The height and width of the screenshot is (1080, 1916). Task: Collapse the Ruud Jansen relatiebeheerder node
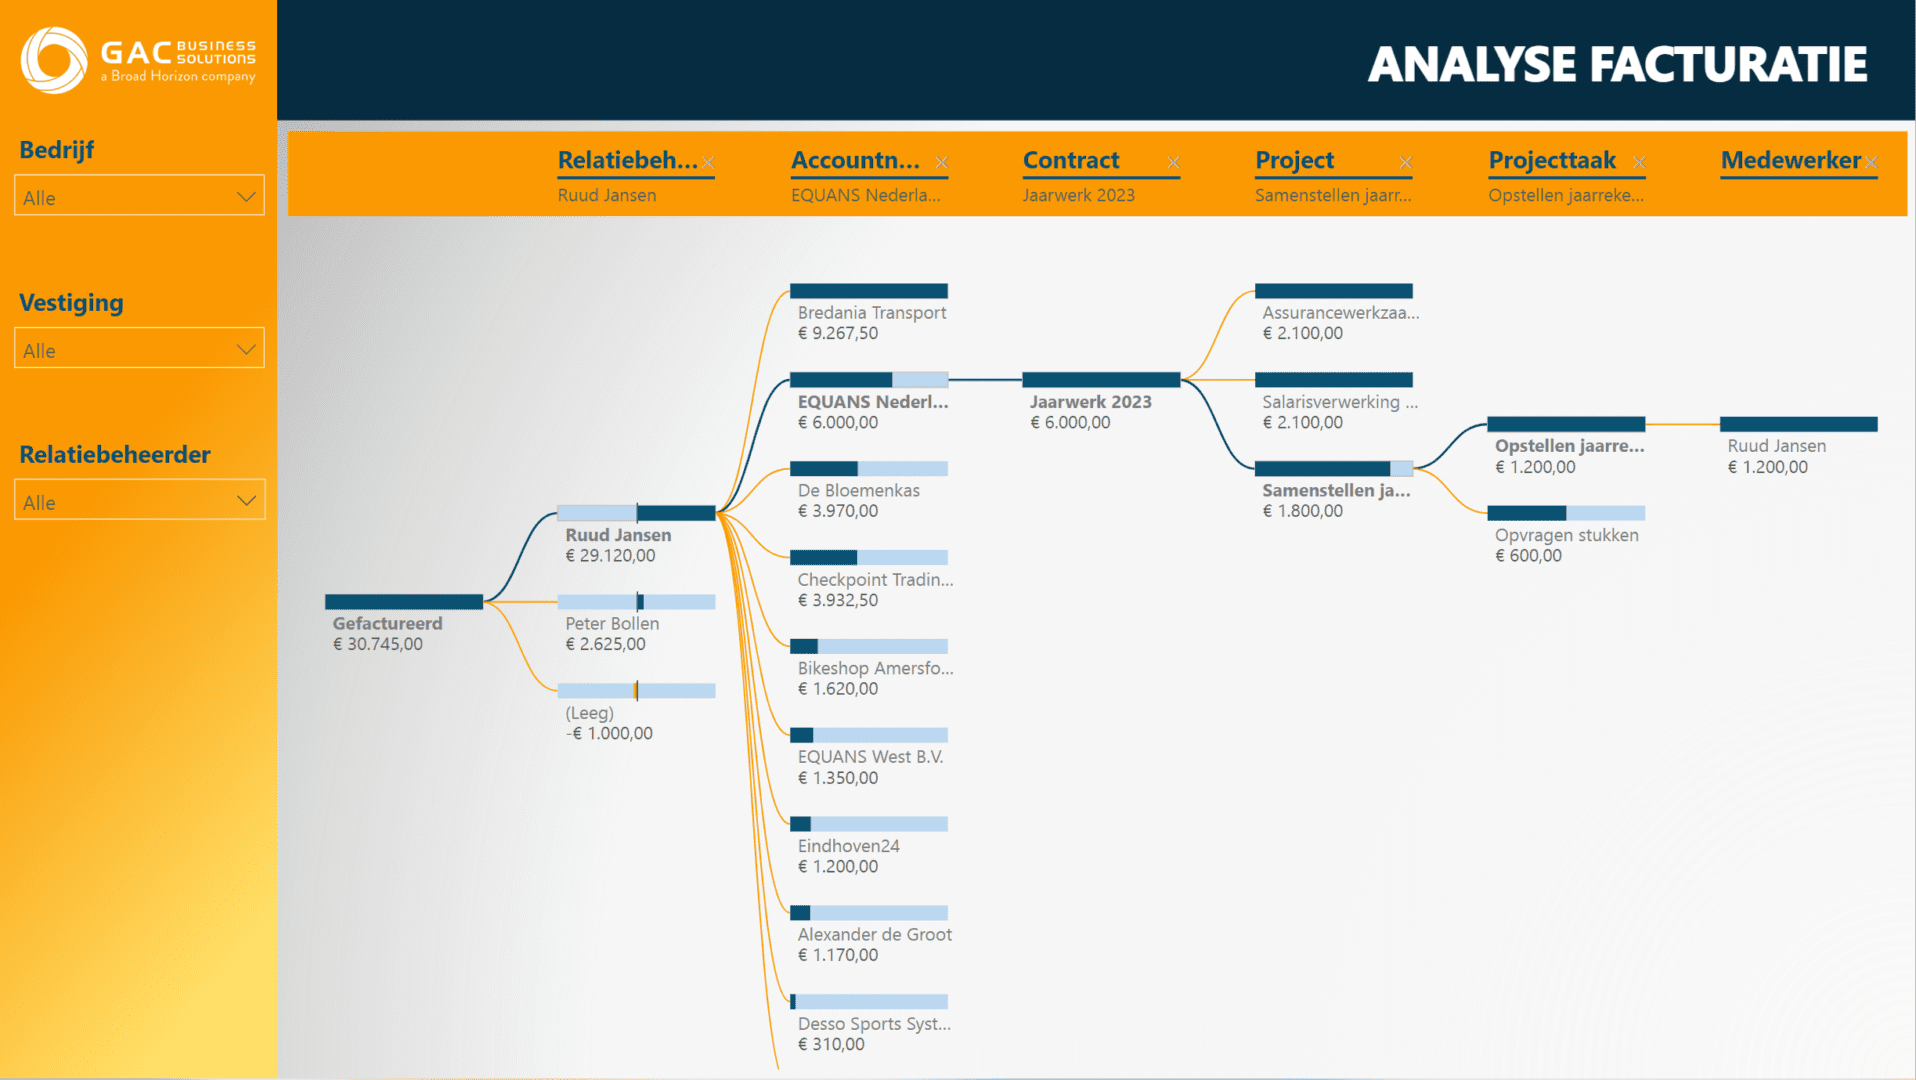coord(636,513)
